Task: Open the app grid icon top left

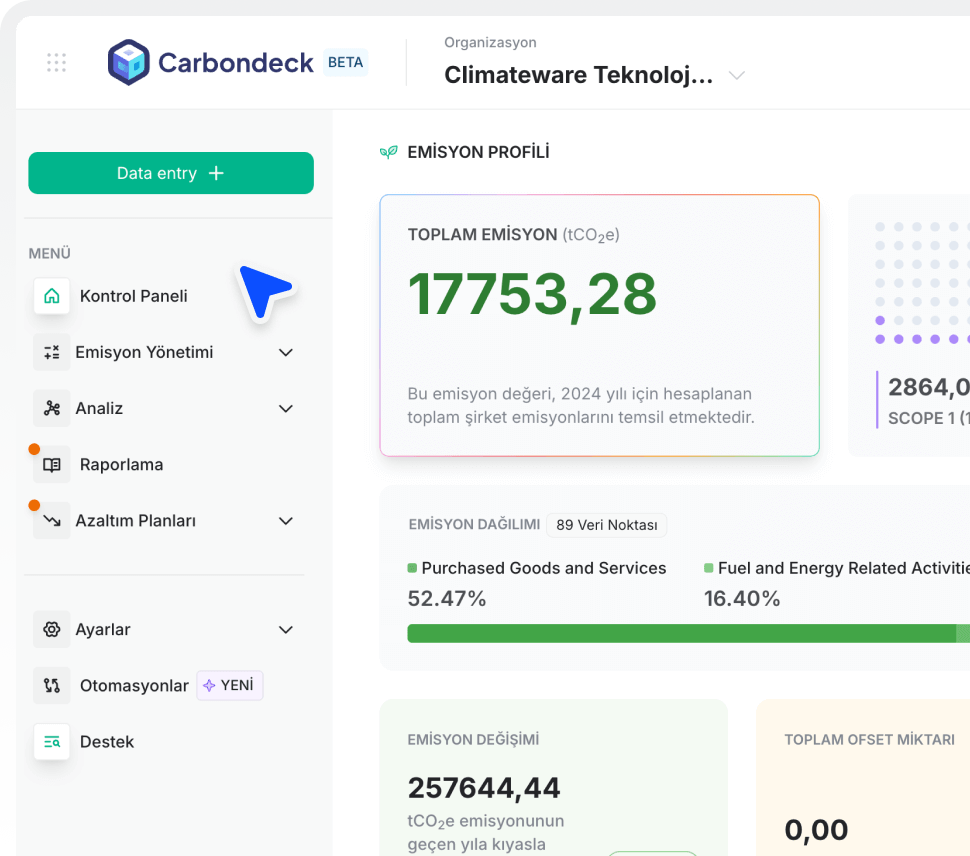Action: [56, 62]
